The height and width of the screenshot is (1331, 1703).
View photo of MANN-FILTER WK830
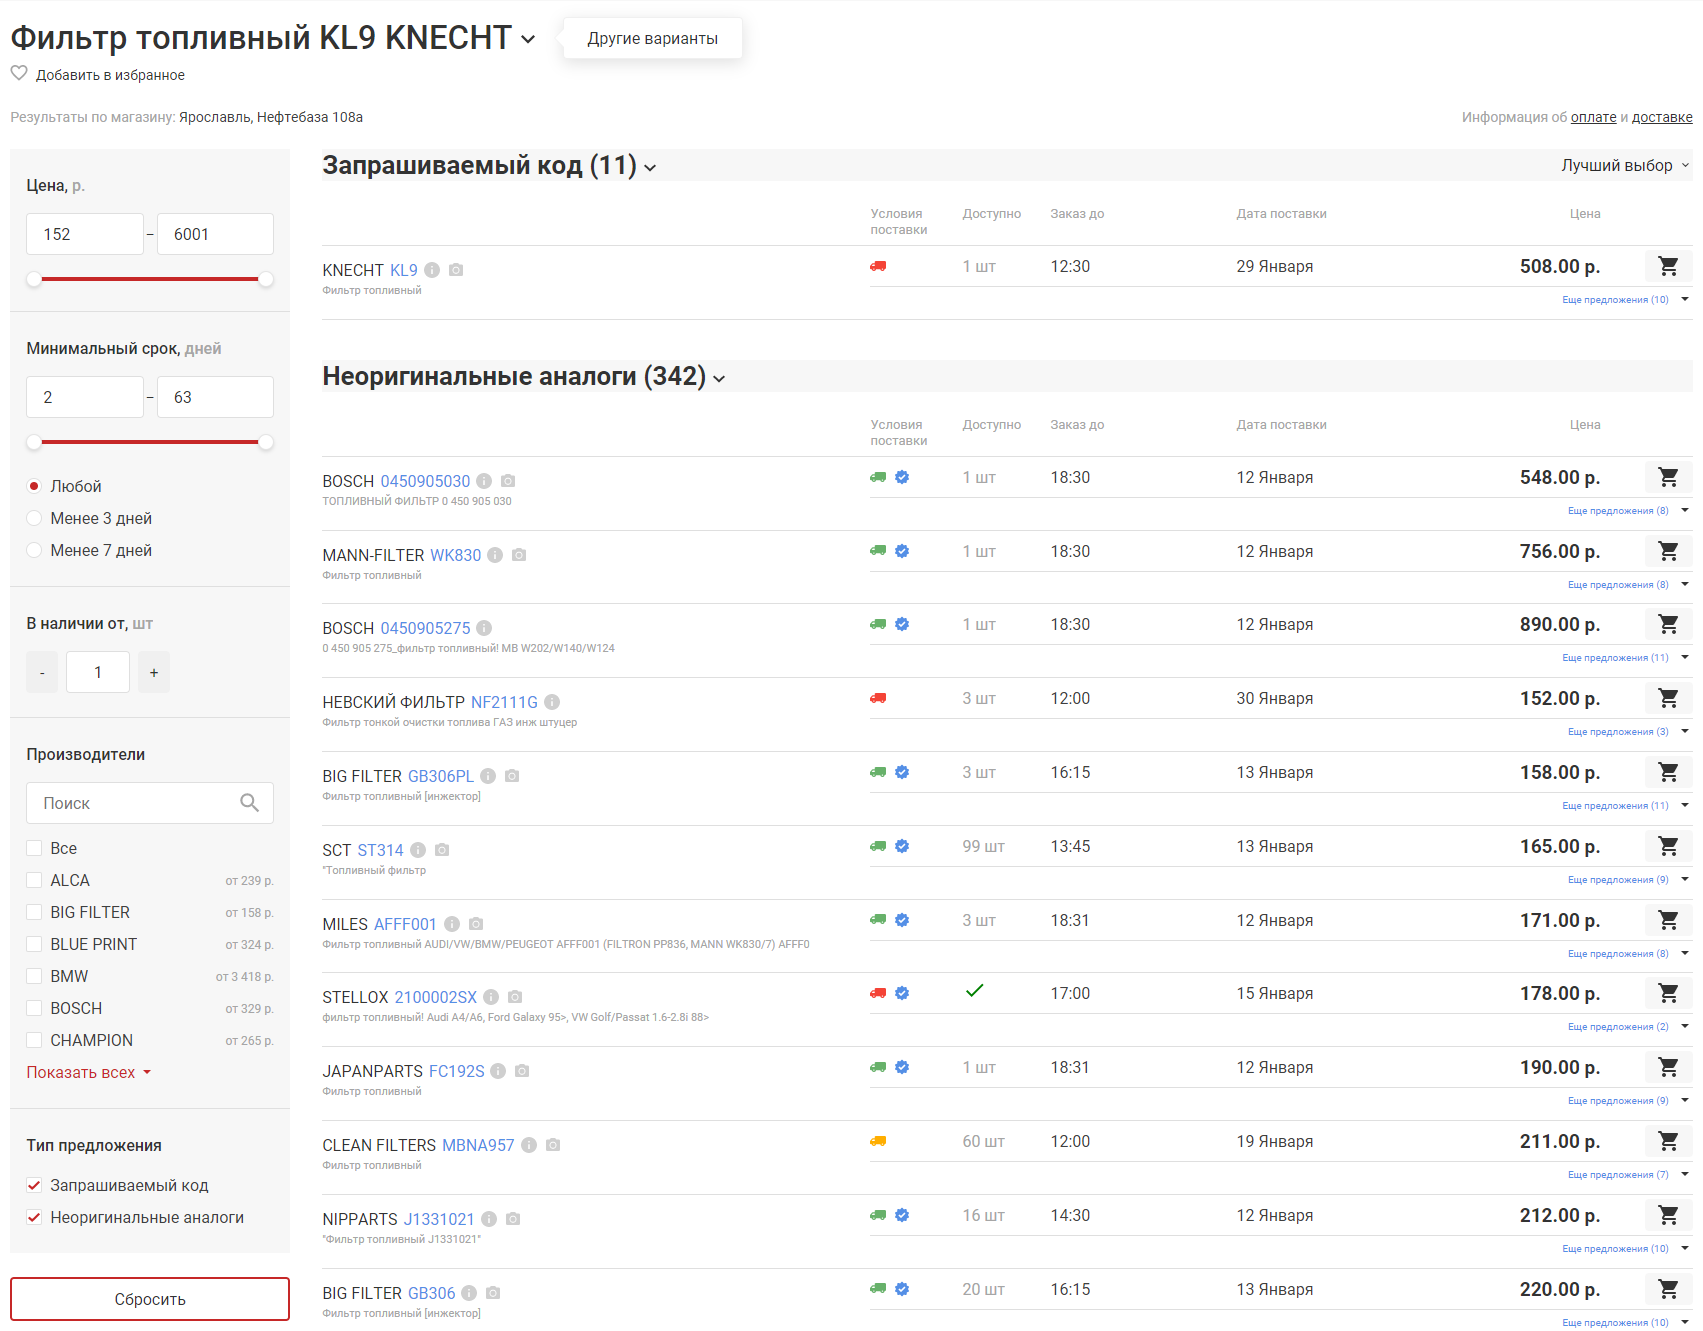coord(519,555)
